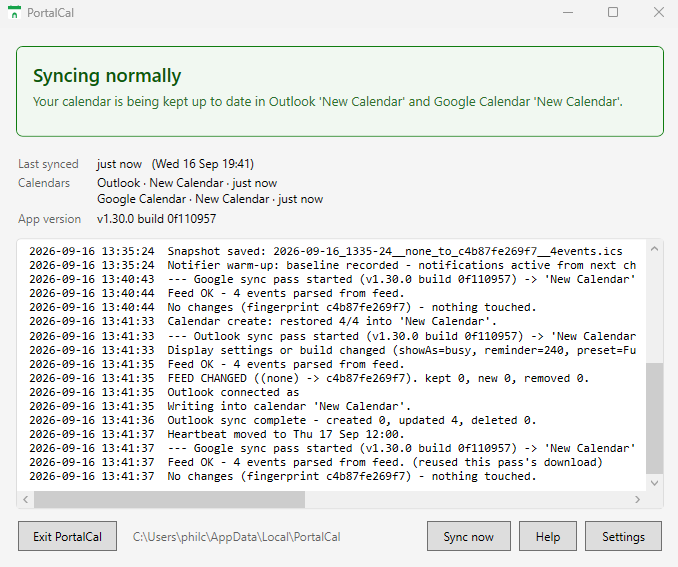Image resolution: width=678 pixels, height=567 pixels.
Task: Click log line 'Outlook connected as'
Action: click(164, 392)
